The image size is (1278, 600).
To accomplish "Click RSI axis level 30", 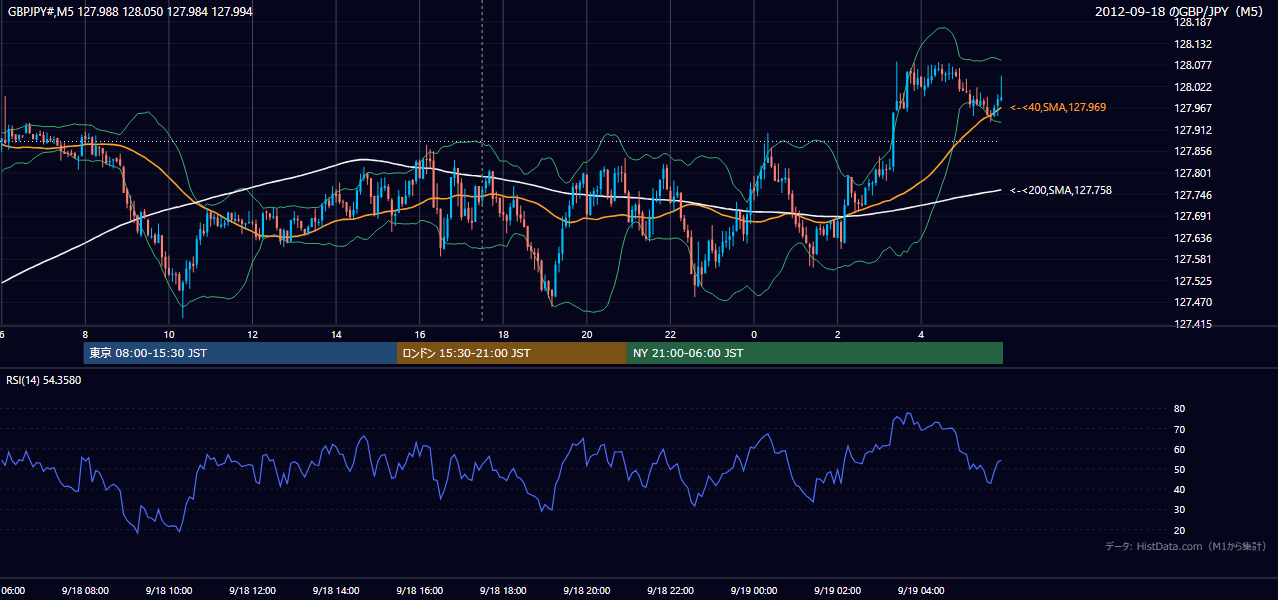I will 1179,510.
